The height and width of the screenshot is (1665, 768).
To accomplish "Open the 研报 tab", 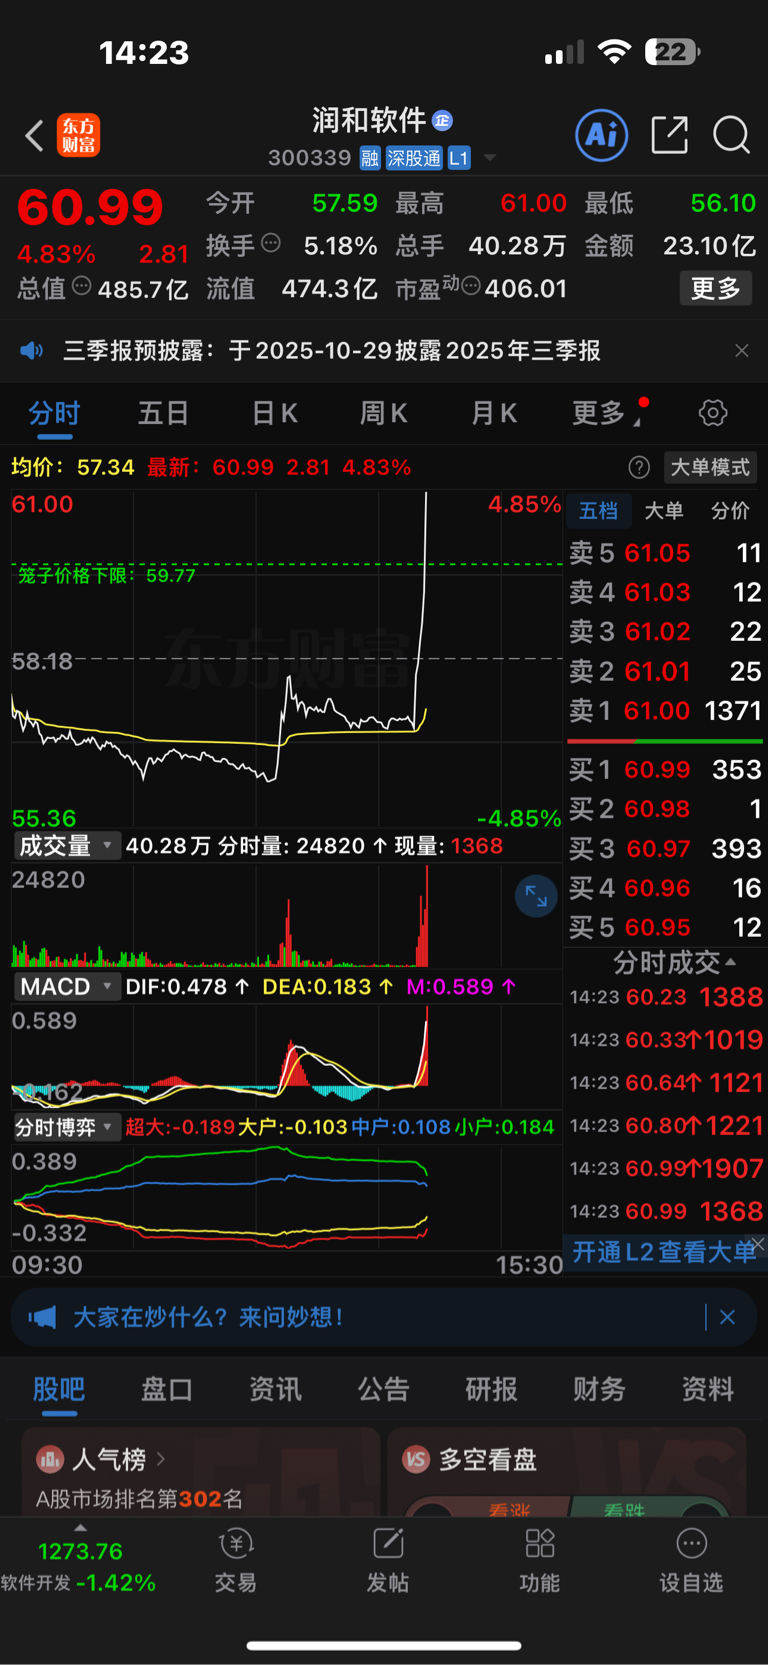I will coord(491,1389).
